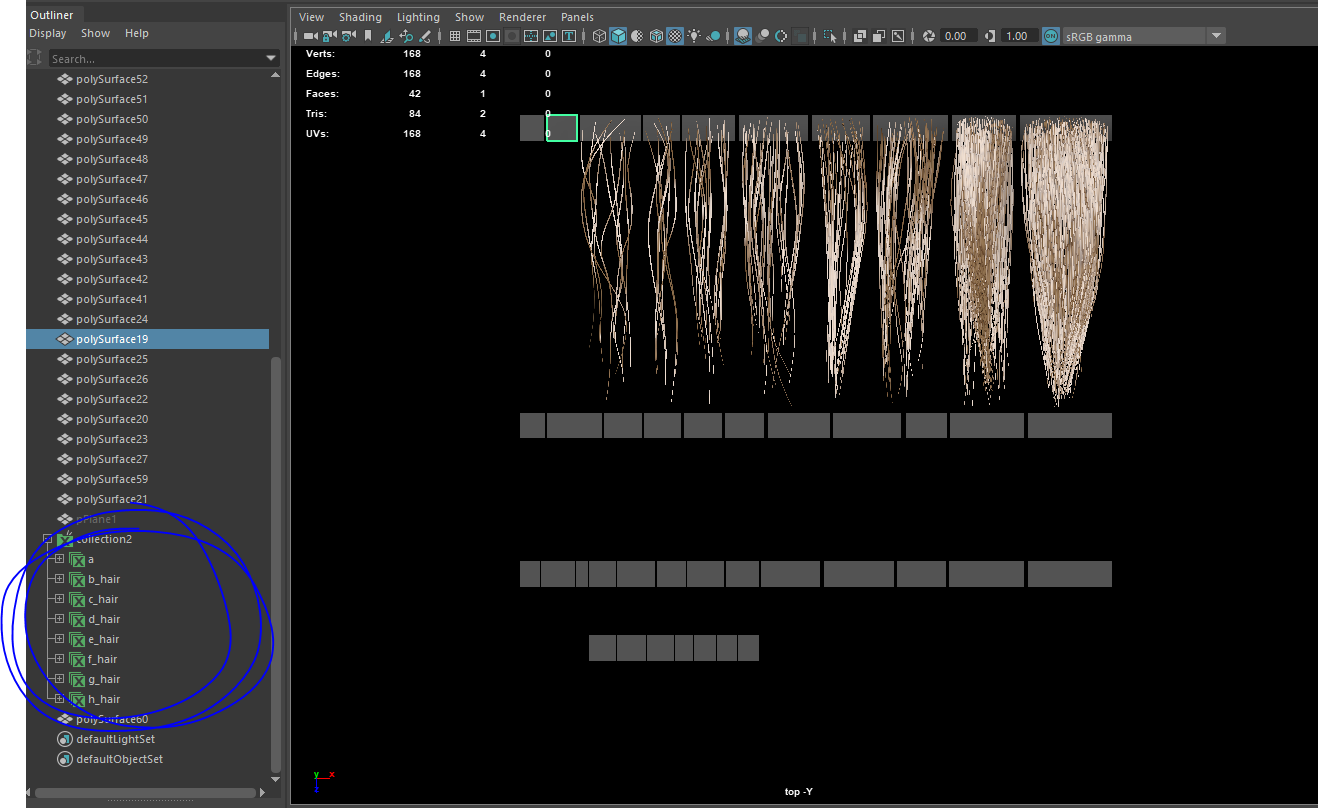Toggle the Gate Mask button
Screen dimensions: 1318x808
click(x=512, y=36)
